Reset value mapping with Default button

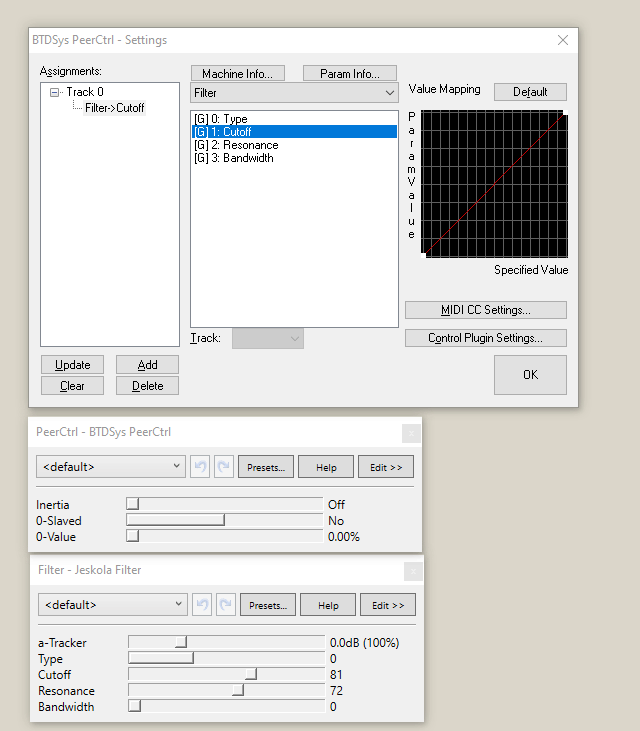(530, 92)
